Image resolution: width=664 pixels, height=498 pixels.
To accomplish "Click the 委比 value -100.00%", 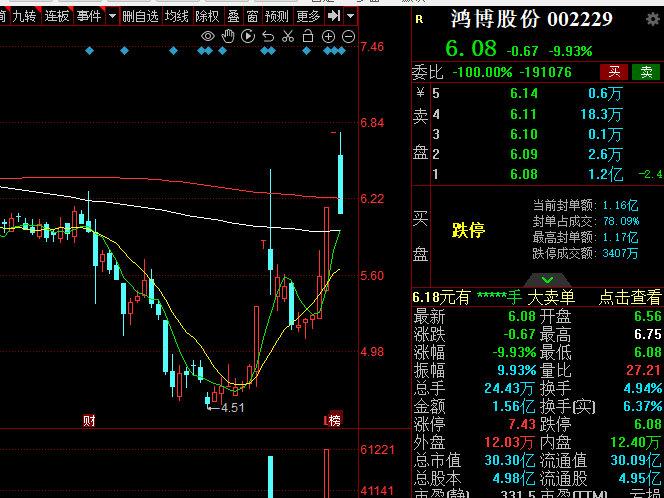I will coord(482,72).
